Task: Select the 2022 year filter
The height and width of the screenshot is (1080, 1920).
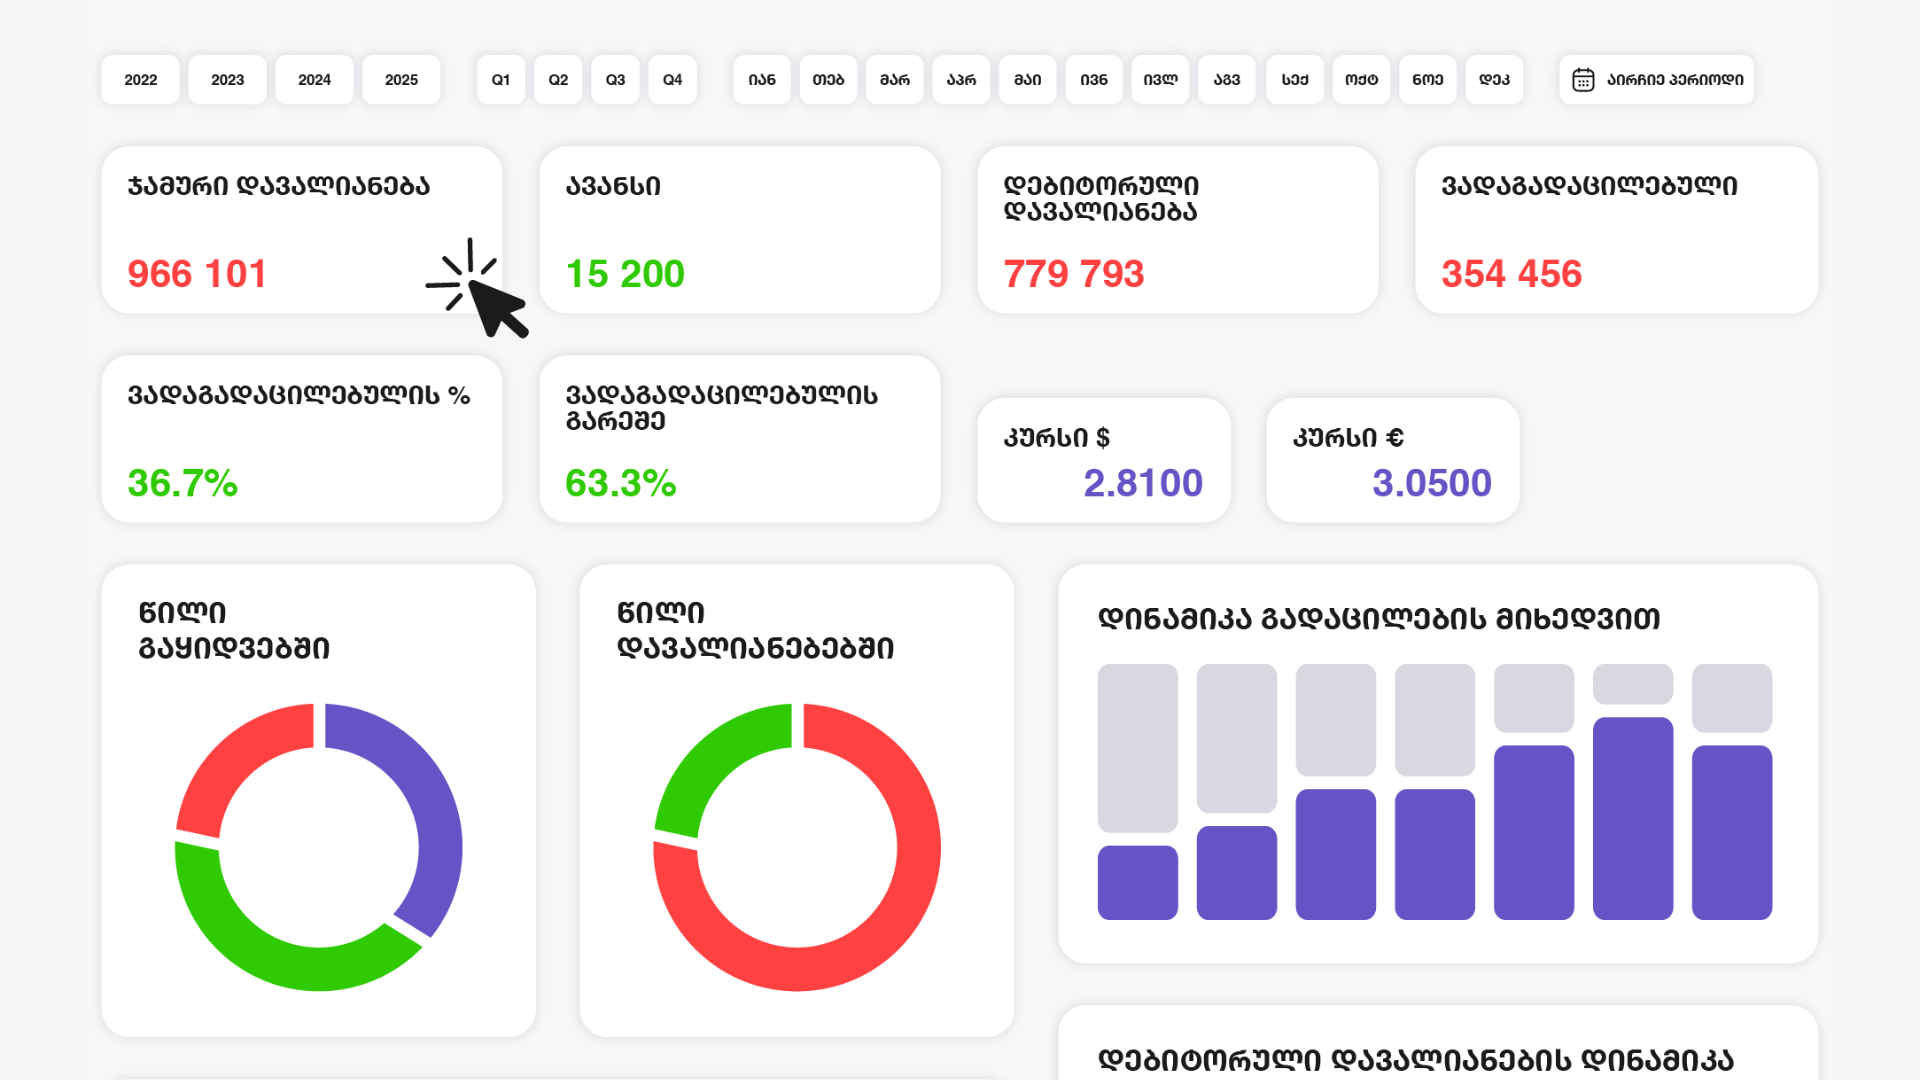Action: click(140, 80)
